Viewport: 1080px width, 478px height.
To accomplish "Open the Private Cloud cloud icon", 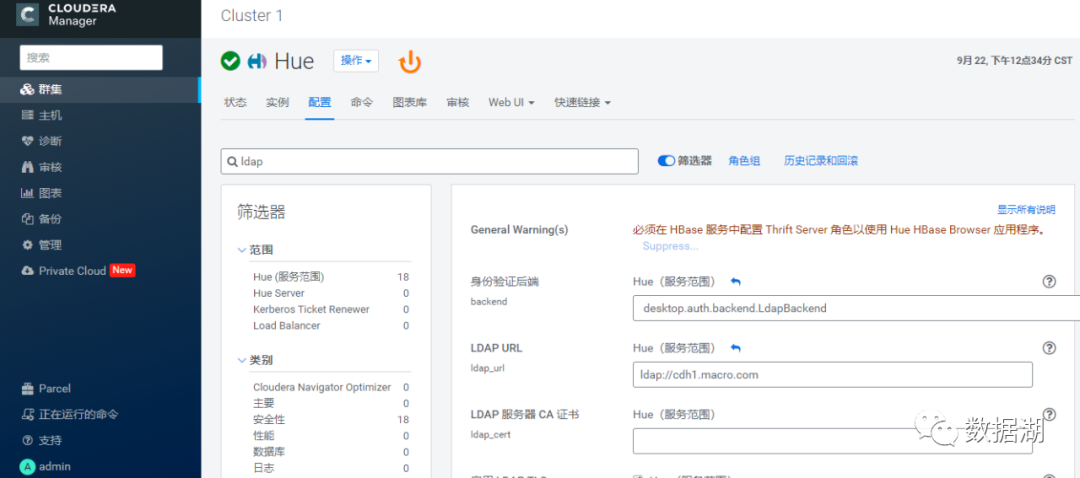I will coord(27,271).
